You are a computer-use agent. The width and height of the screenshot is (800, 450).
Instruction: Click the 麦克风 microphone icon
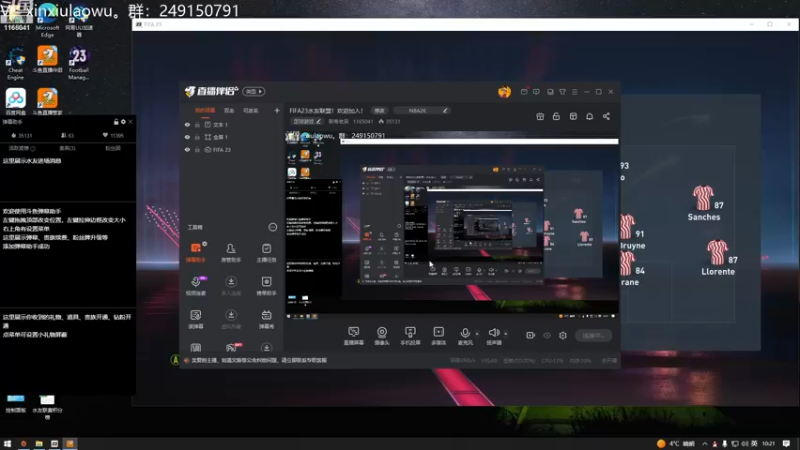point(465,334)
